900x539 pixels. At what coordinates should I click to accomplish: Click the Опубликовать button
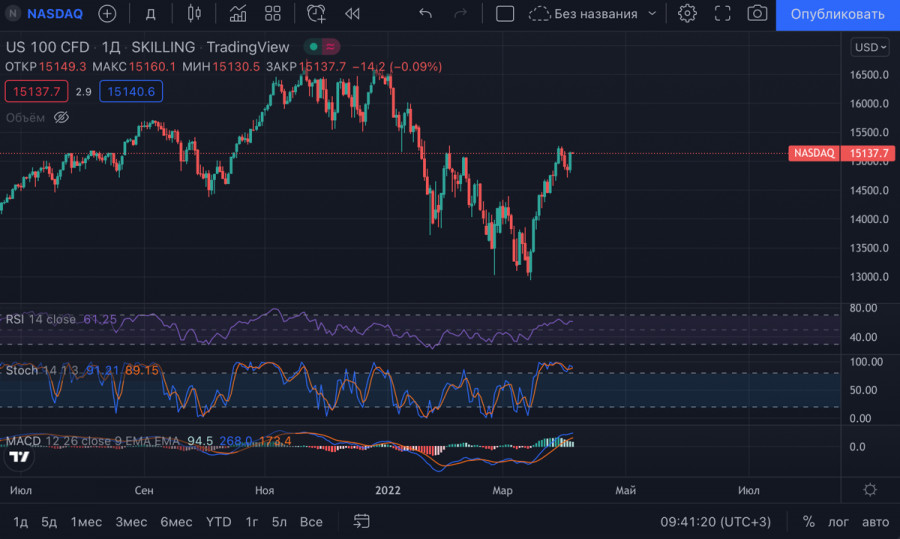837,14
